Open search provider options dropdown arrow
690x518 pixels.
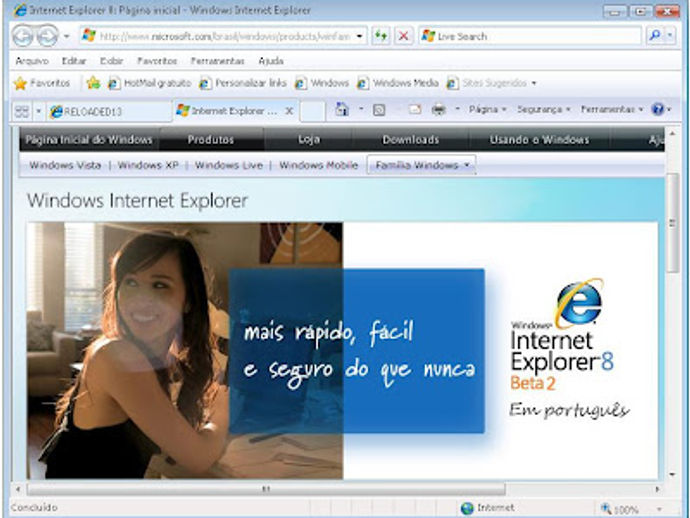(x=670, y=36)
